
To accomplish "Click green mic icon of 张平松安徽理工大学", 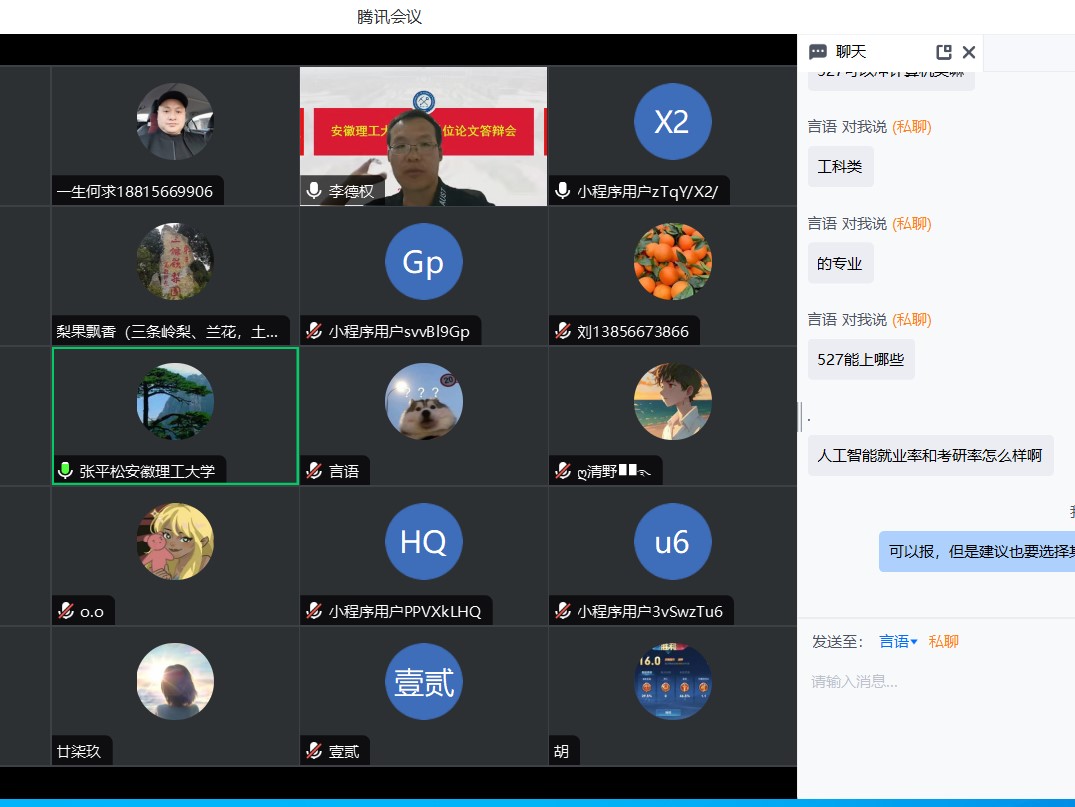I will (66, 471).
